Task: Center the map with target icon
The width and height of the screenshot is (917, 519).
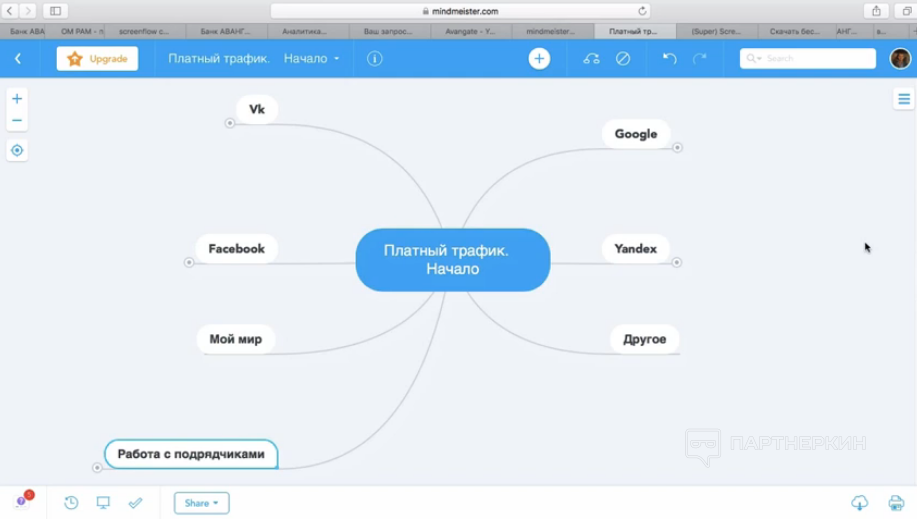Action: tap(17, 150)
